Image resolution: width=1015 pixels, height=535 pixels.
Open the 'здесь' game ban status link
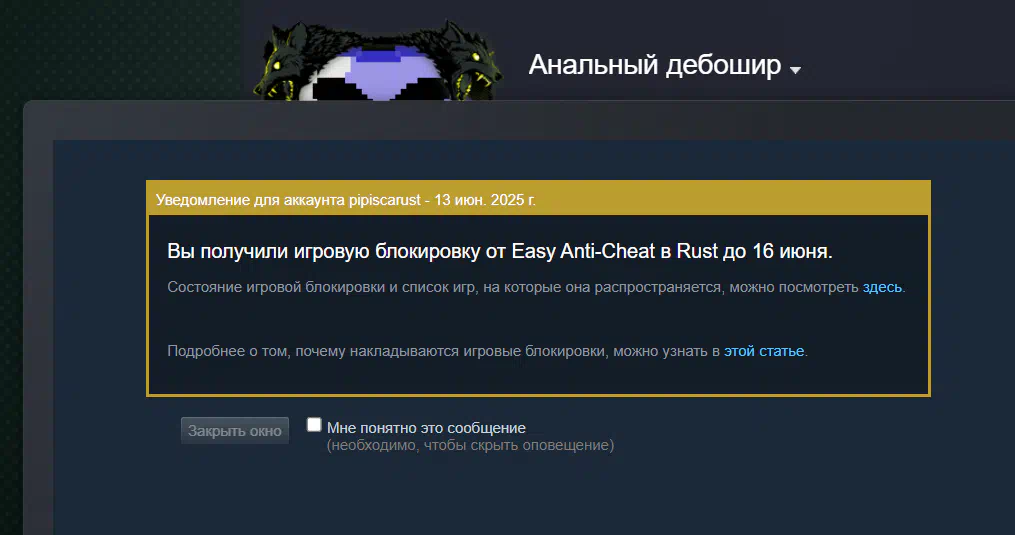coord(882,287)
